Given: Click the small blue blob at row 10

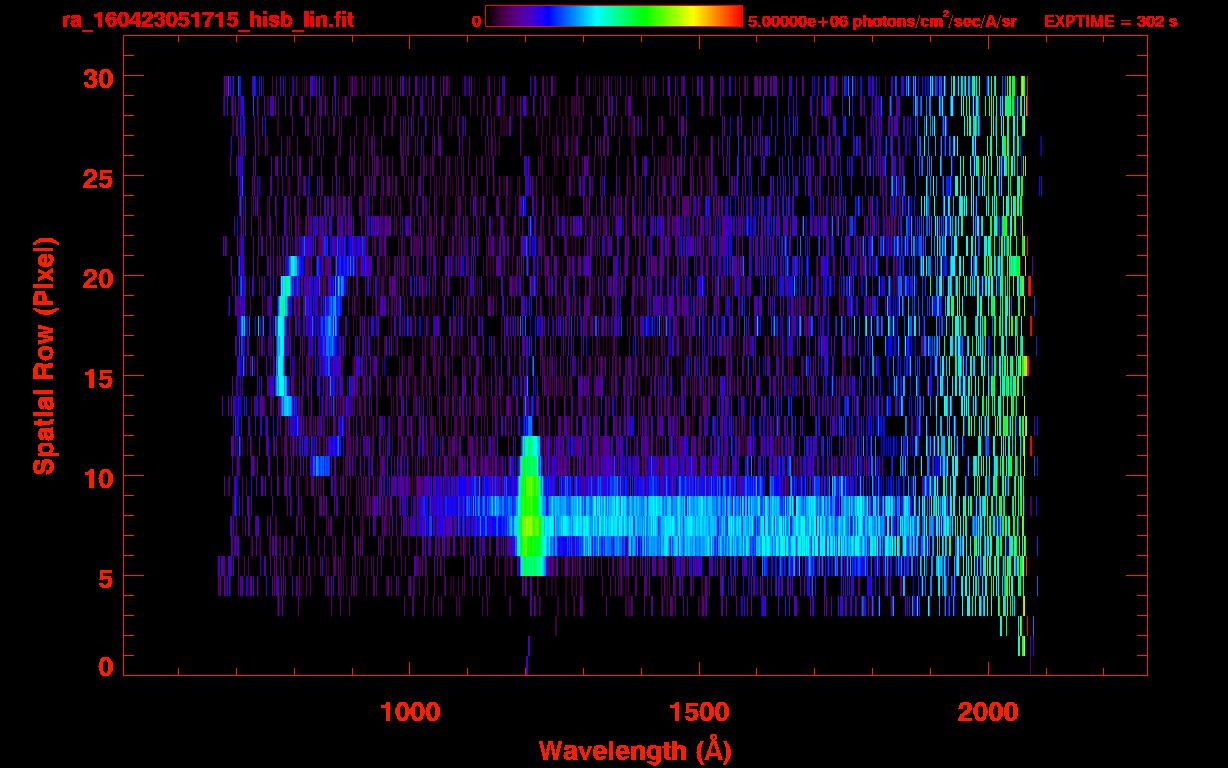Looking at the screenshot, I should [x=321, y=466].
